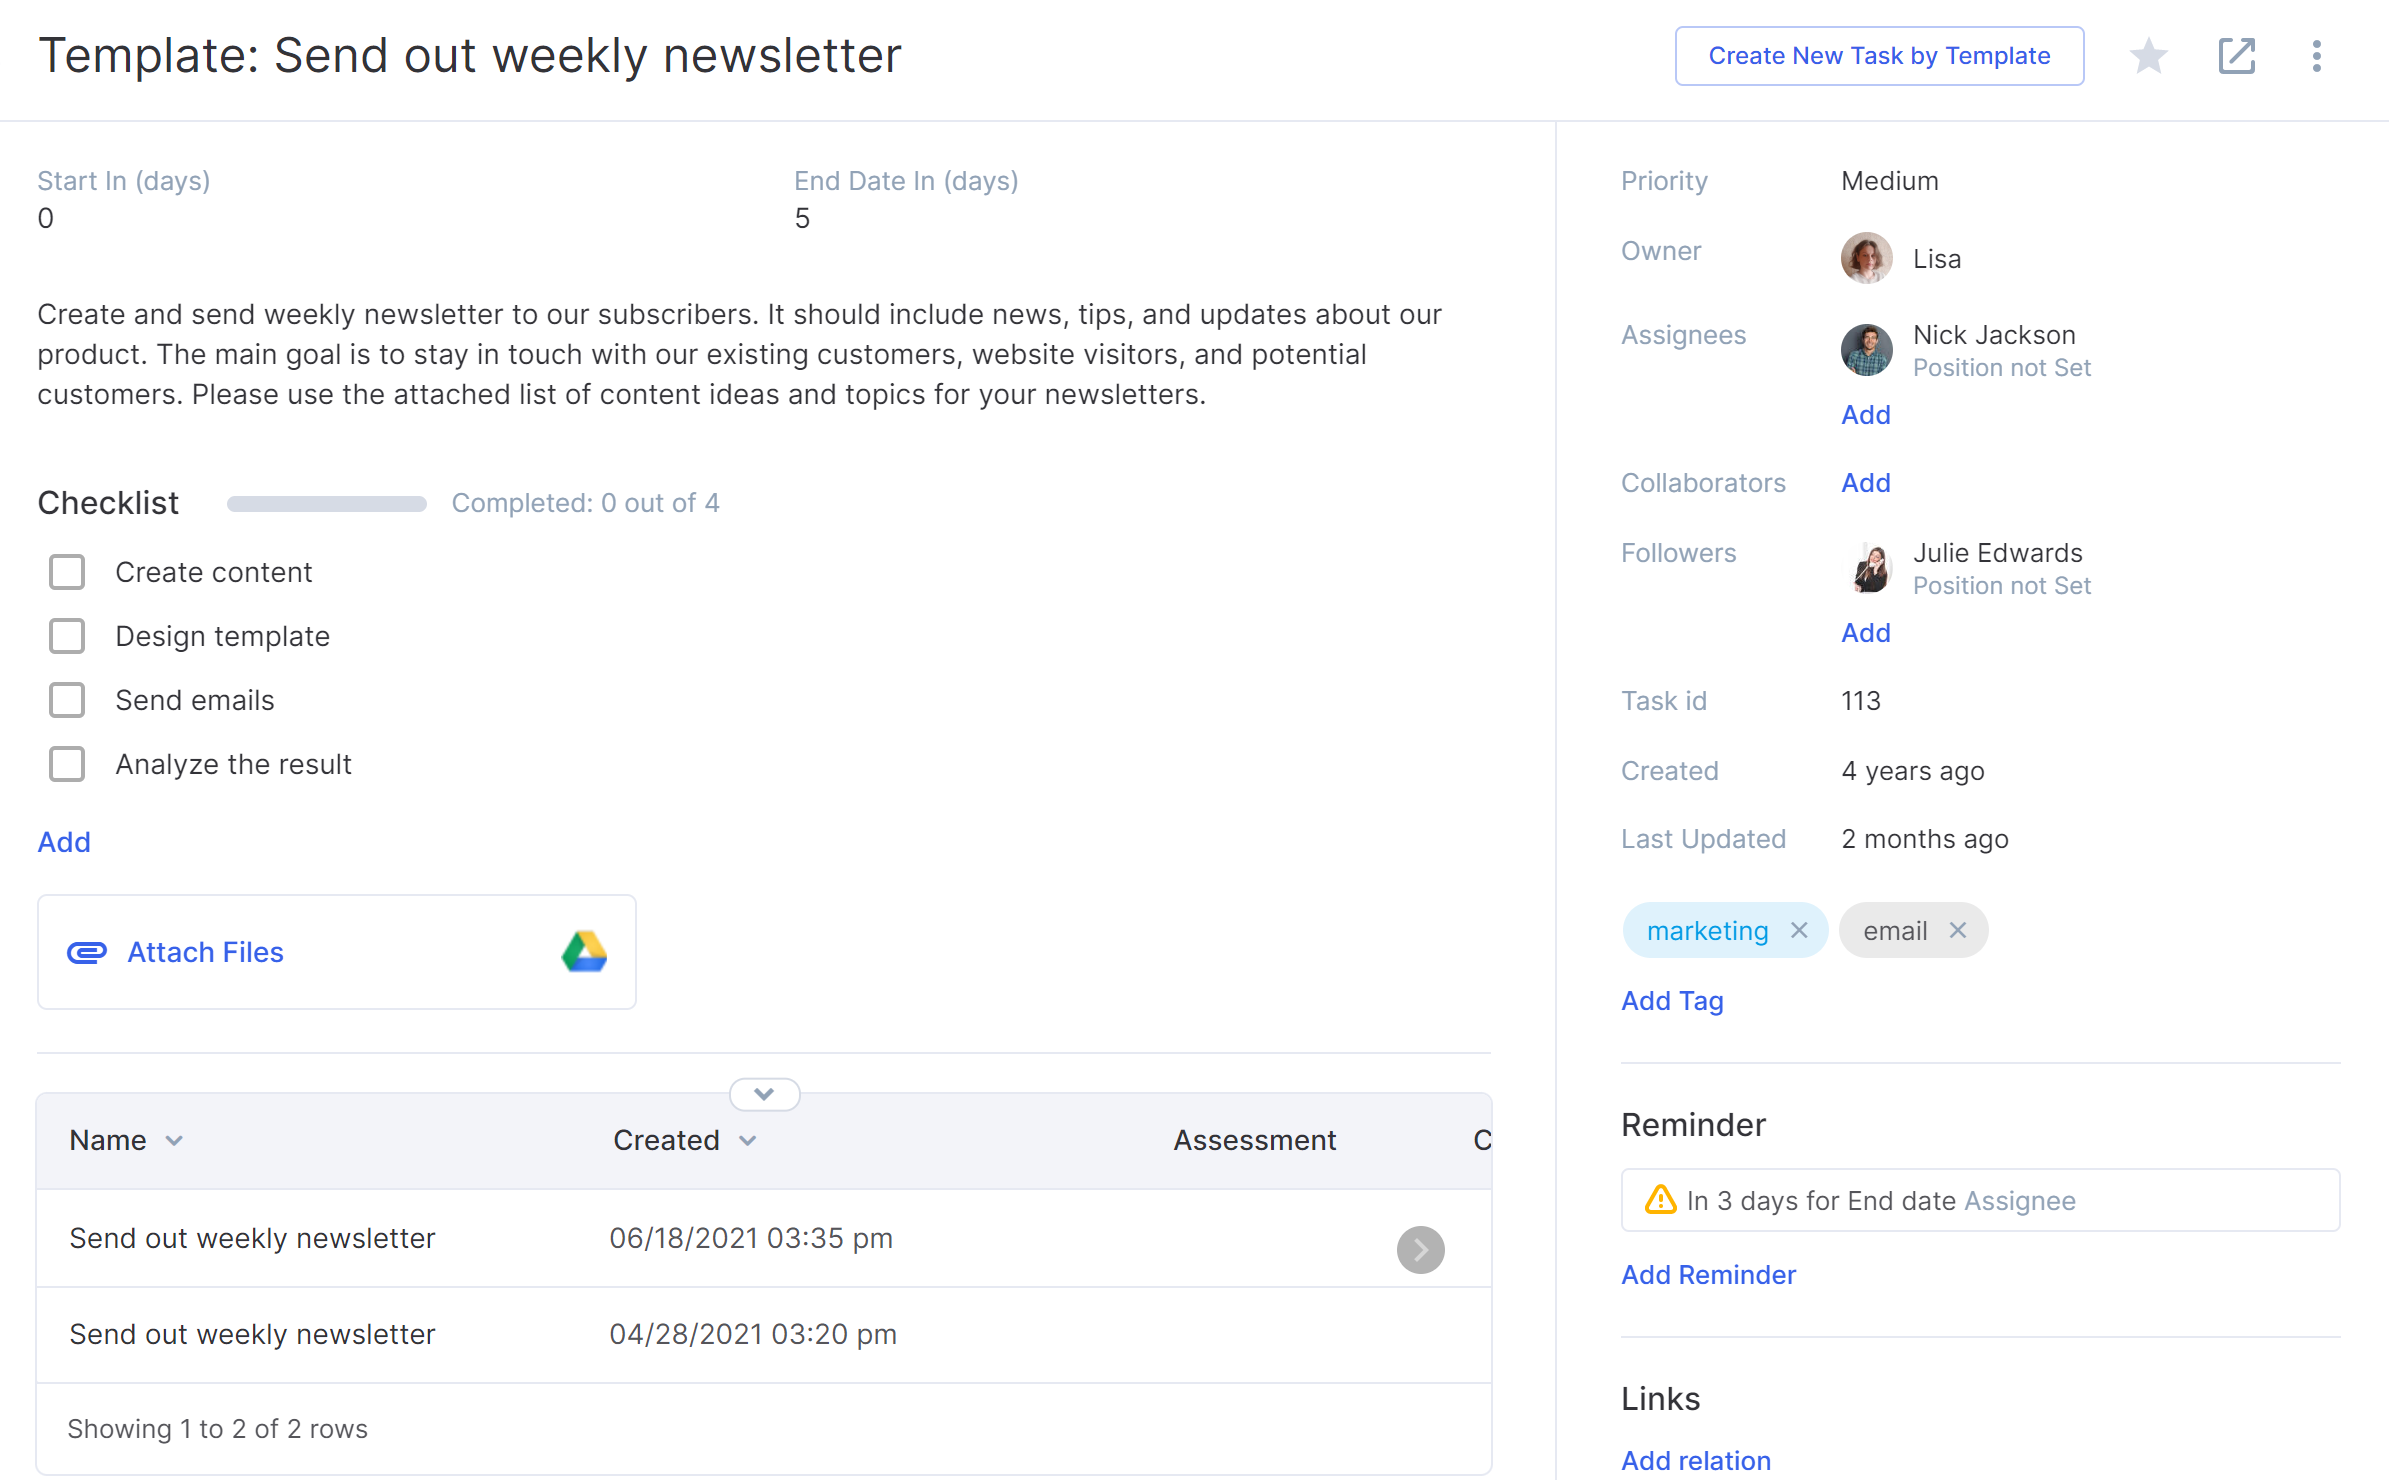Open the Created column sort dropdown
This screenshot has height=1480, width=2389.
point(748,1141)
